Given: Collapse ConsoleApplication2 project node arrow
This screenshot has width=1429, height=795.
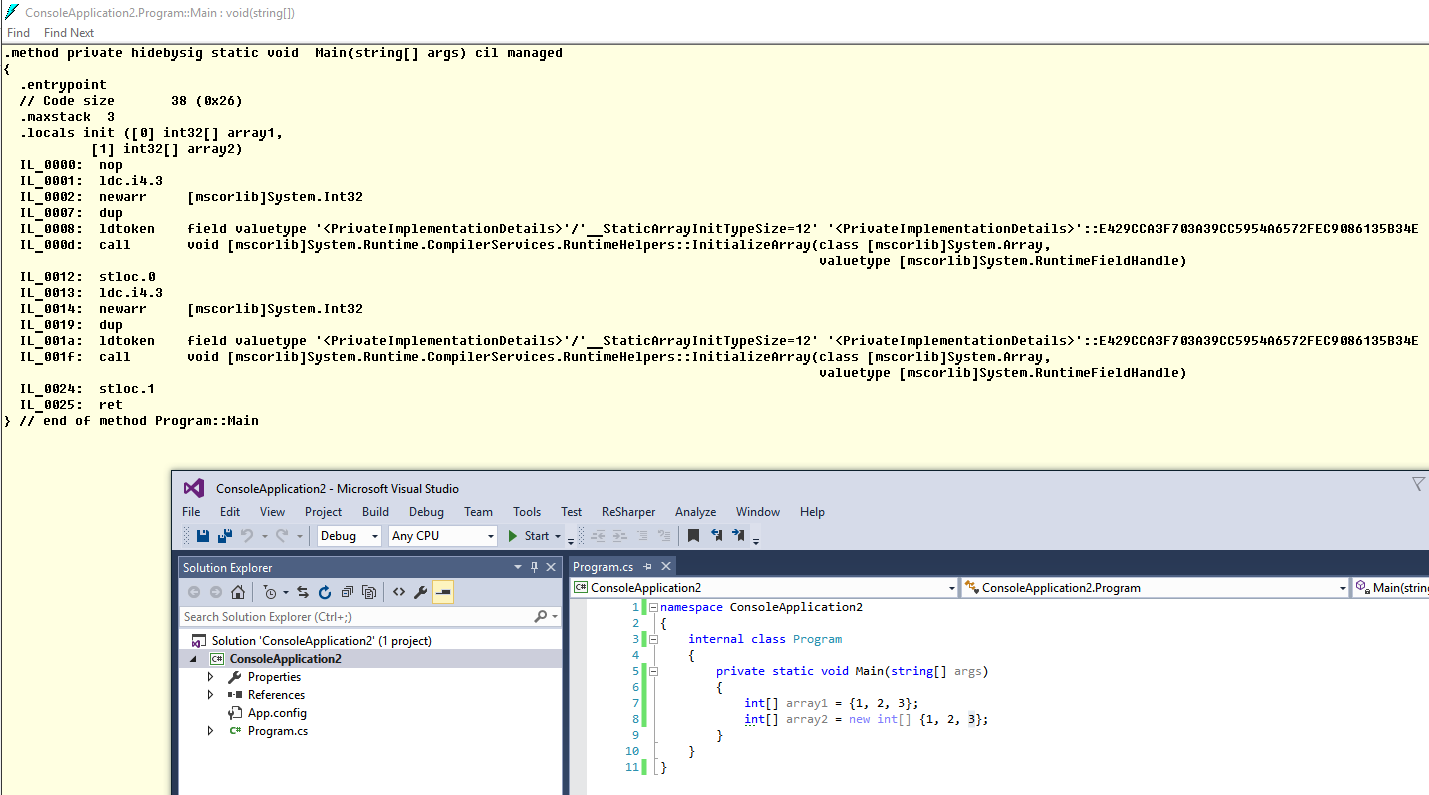Looking at the screenshot, I should (x=194, y=659).
